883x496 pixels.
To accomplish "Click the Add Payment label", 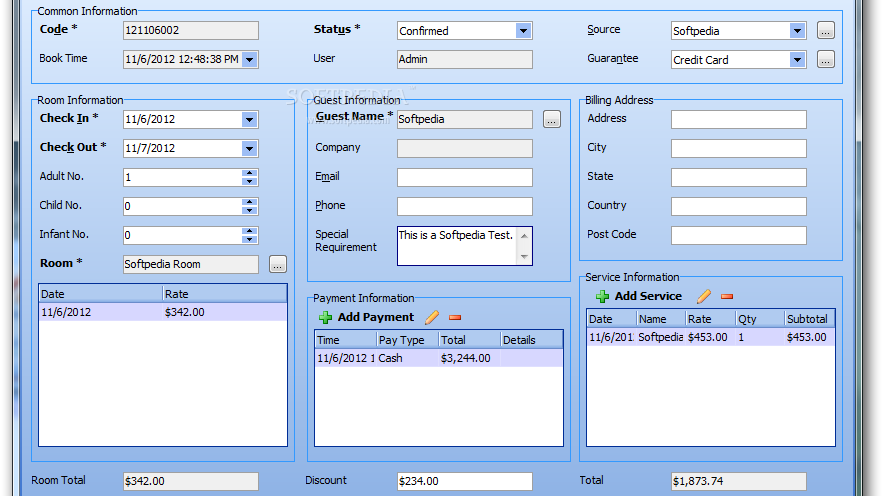I will (x=376, y=318).
